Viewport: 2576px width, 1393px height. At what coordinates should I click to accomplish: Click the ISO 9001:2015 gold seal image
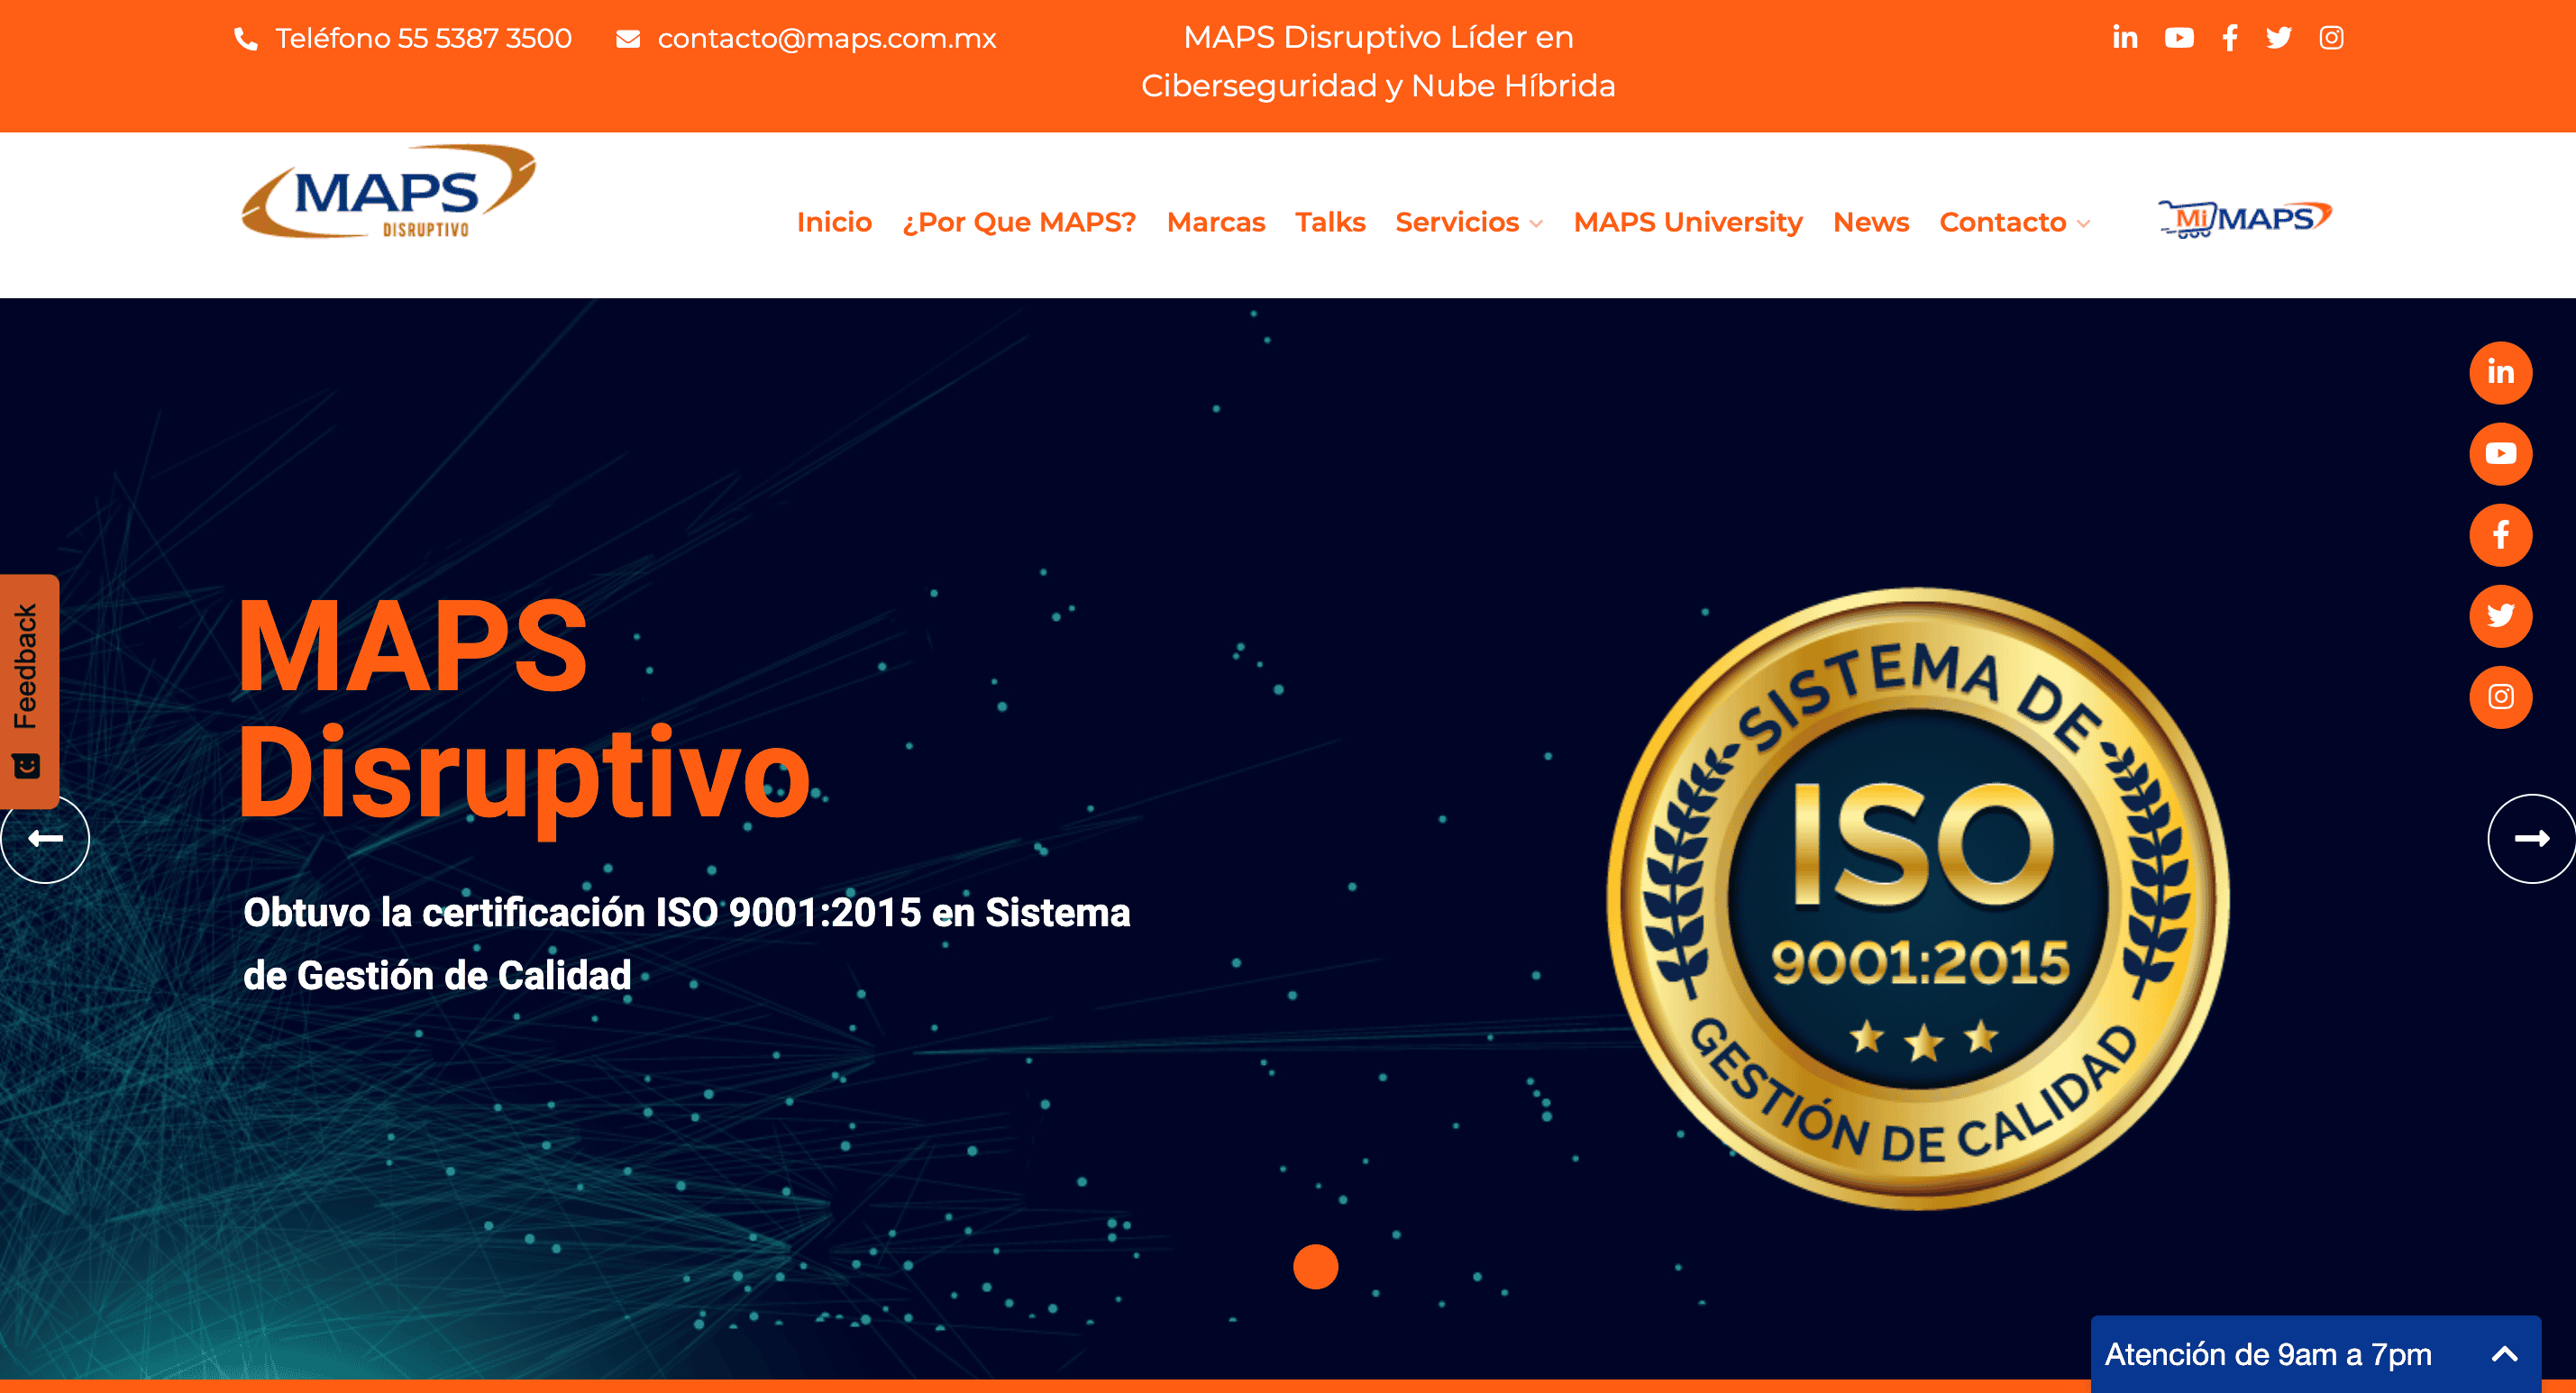[1918, 898]
